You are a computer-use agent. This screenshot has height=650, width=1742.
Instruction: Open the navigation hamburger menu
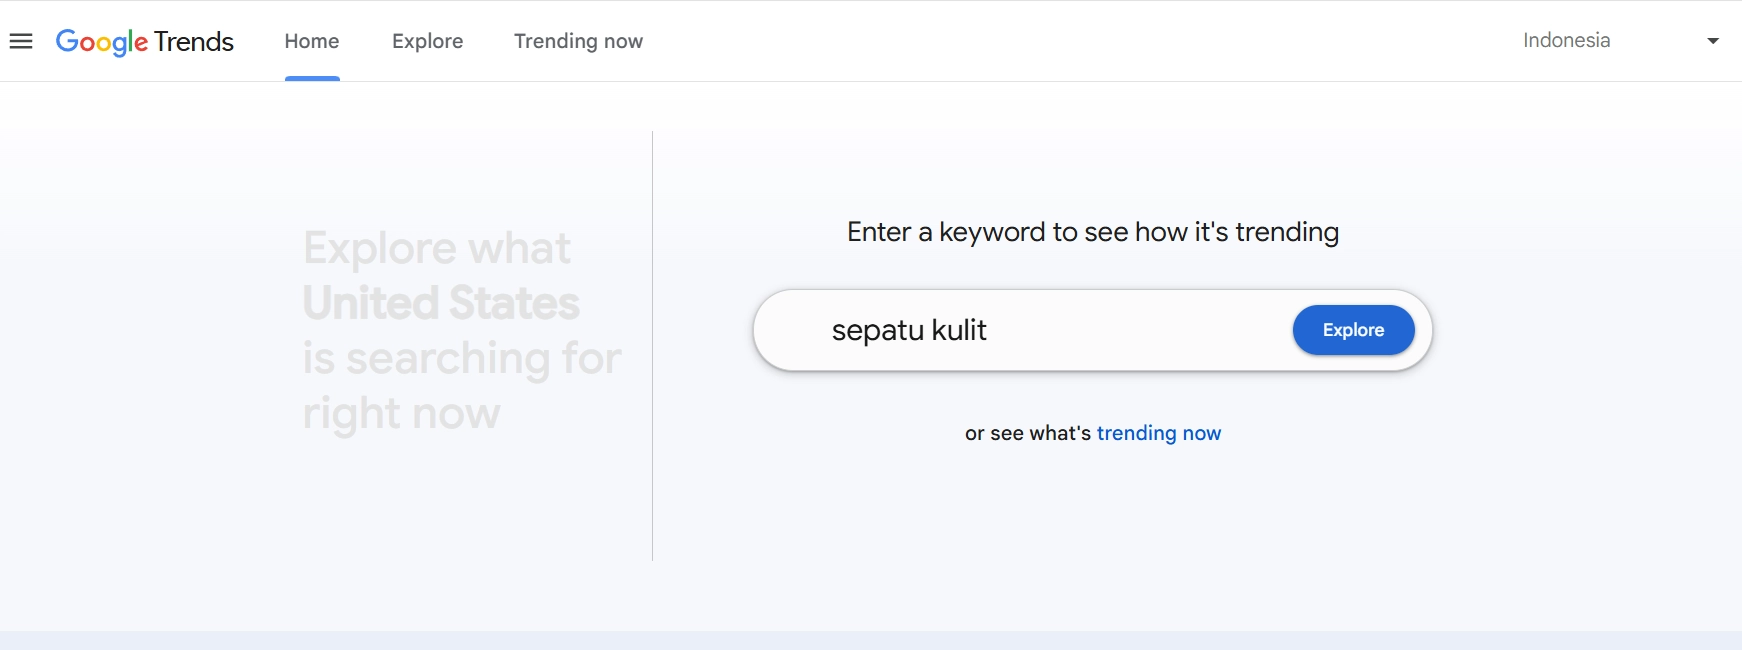tap(21, 40)
